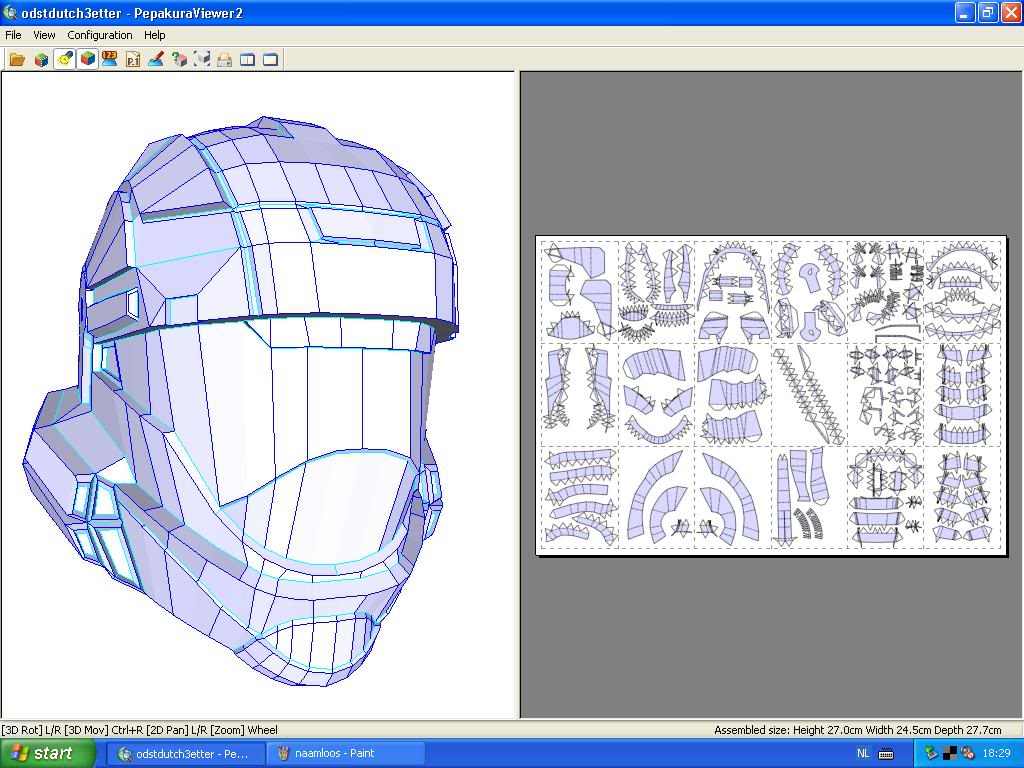Screen dimensions: 1024x768
Task: Click the 18:29 system clock
Action: [997, 754]
